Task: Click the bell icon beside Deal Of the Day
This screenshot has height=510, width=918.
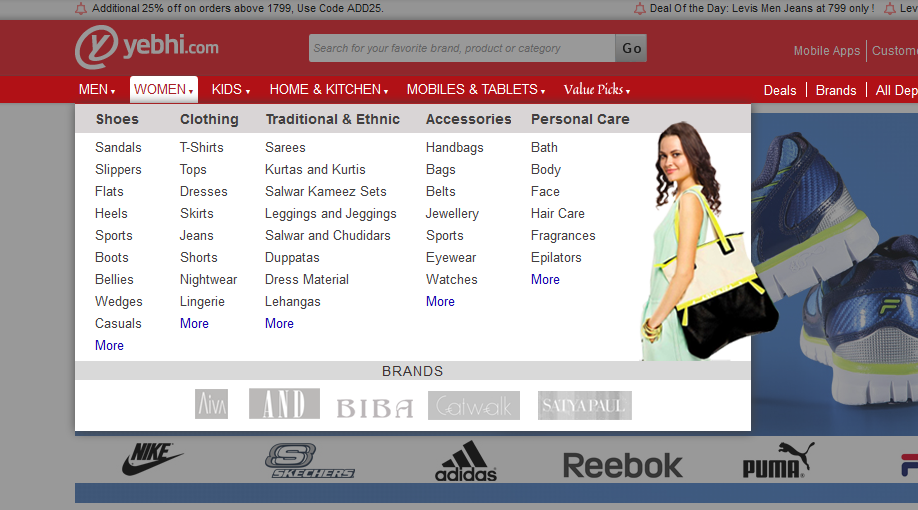Action: pyautogui.click(x=640, y=8)
